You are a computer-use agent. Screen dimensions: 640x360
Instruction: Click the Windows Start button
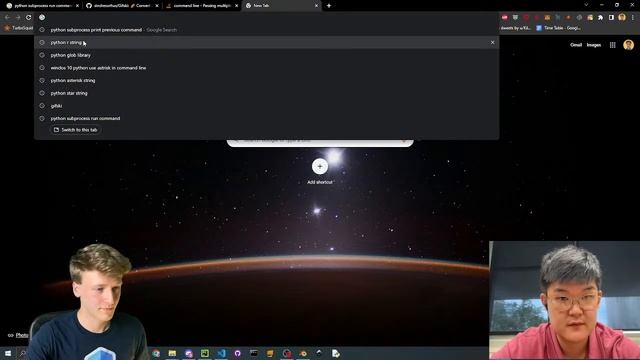8,353
